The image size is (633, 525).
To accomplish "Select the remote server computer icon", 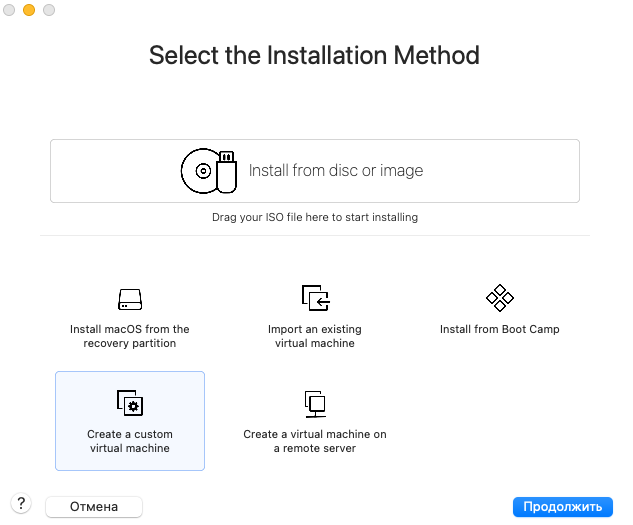I will pos(315,404).
